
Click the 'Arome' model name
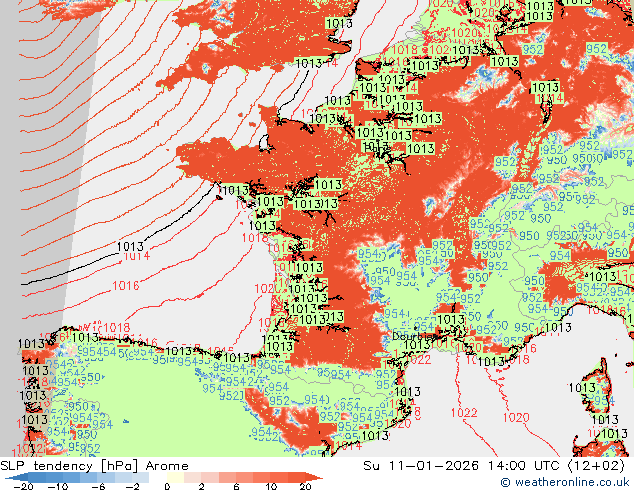point(167,466)
